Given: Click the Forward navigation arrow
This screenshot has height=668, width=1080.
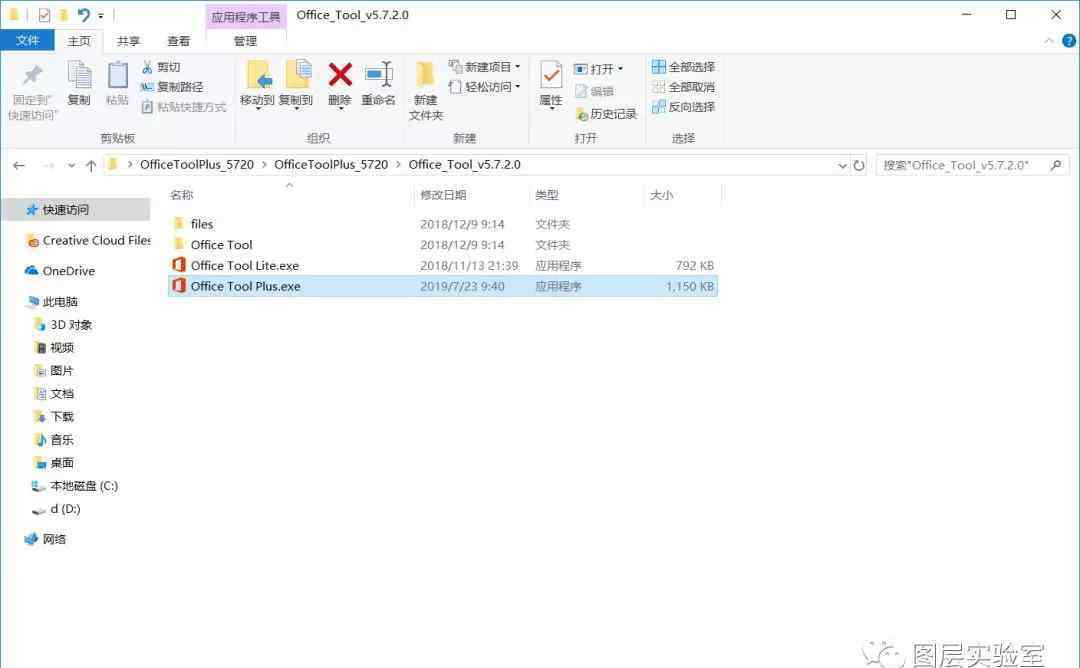Looking at the screenshot, I should pos(48,165).
